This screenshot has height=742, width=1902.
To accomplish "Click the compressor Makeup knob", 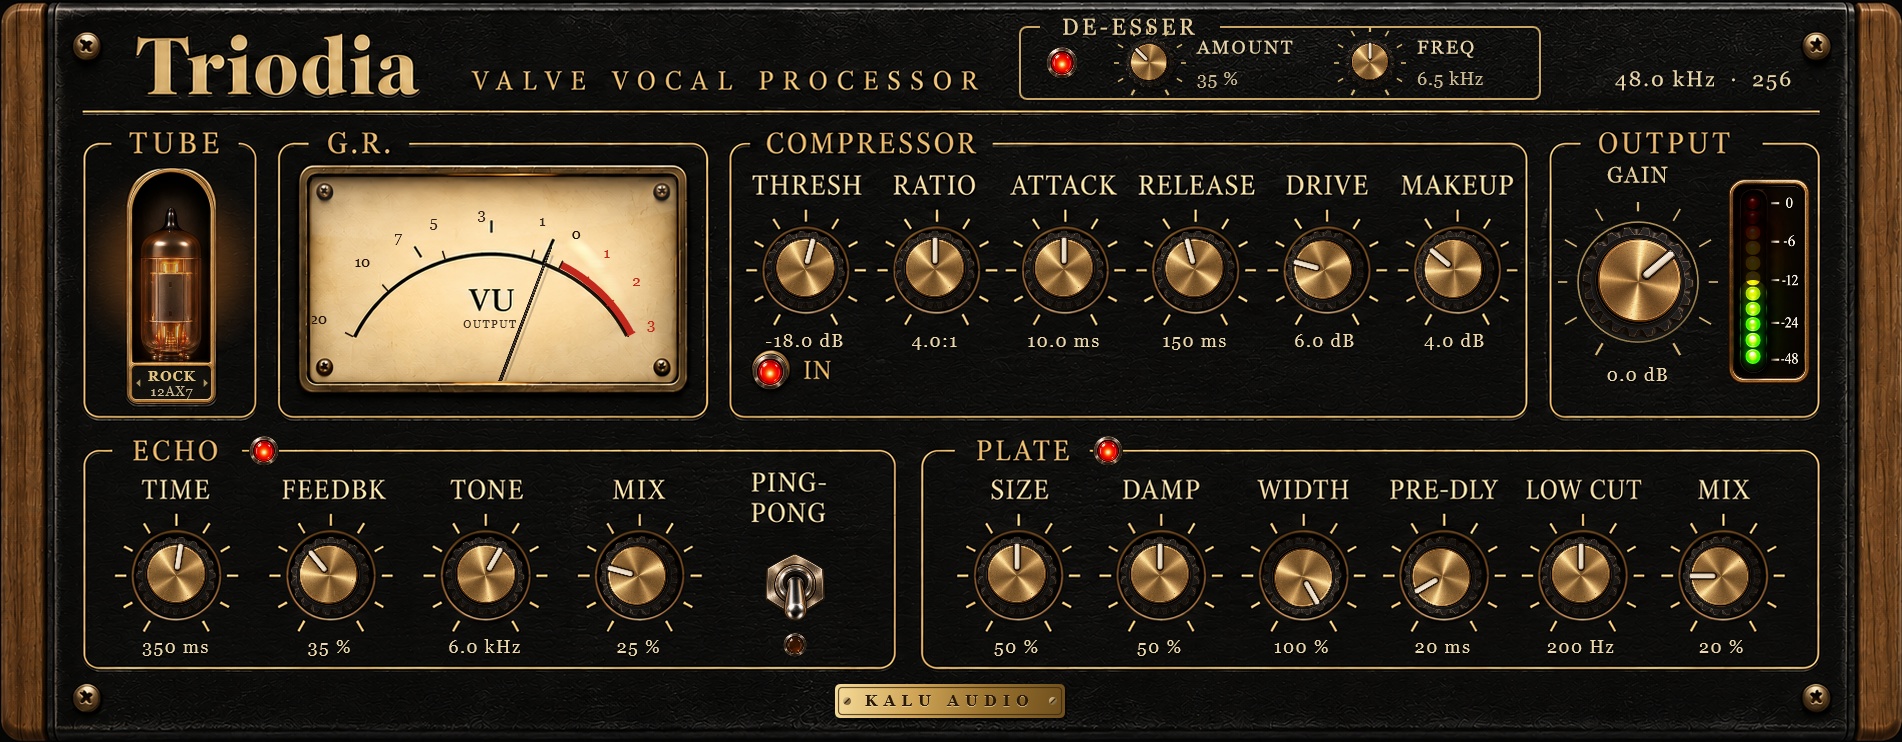I will 1454,270.
